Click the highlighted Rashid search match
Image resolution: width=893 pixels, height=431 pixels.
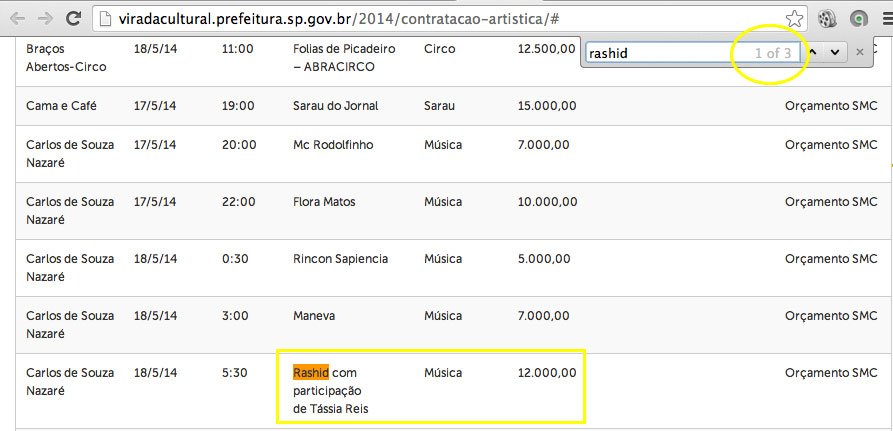[310, 373]
